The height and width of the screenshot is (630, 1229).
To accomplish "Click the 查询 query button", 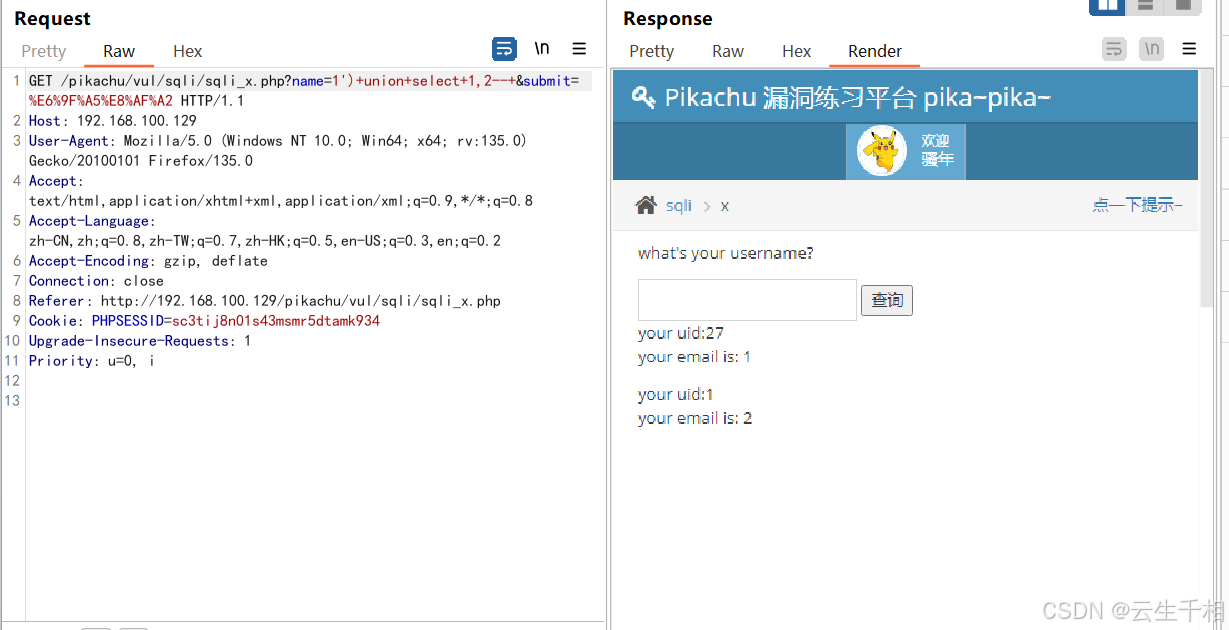I will 887,300.
